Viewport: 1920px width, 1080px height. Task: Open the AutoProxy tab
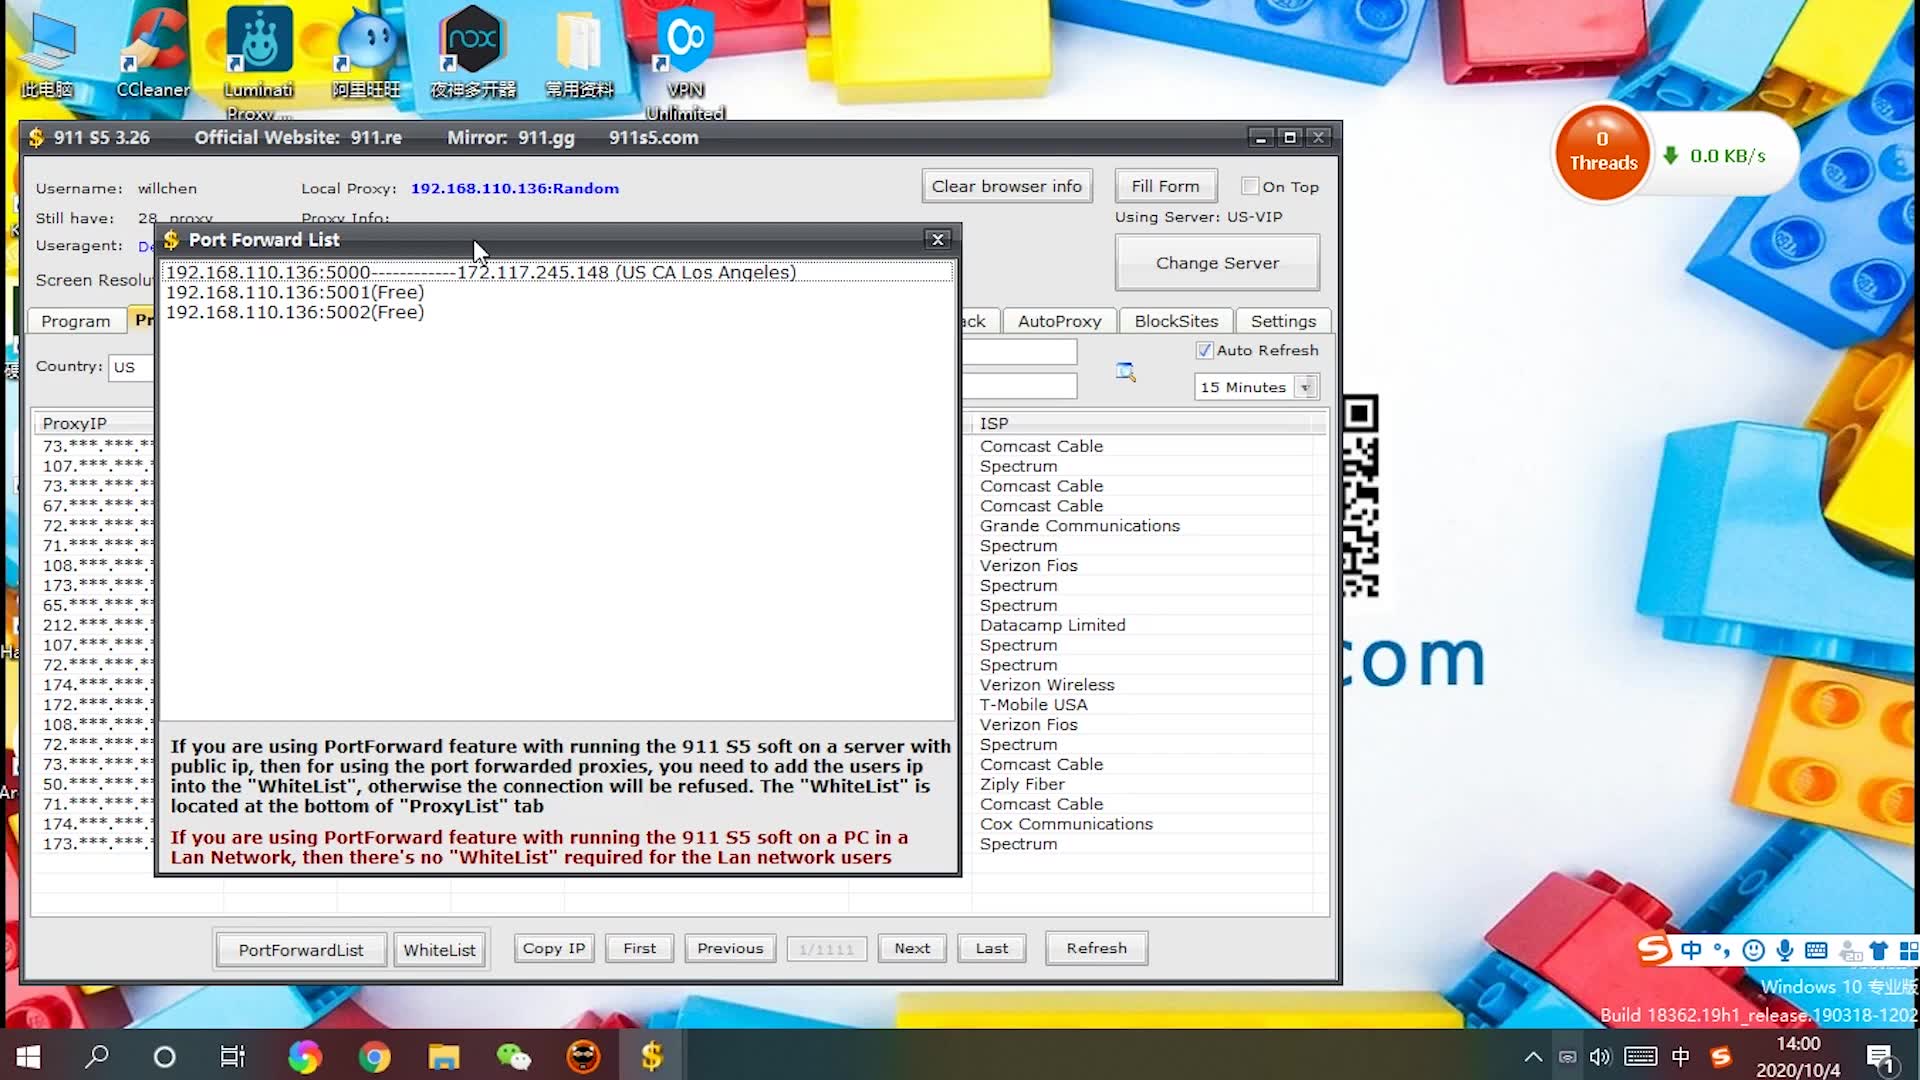click(x=1059, y=321)
